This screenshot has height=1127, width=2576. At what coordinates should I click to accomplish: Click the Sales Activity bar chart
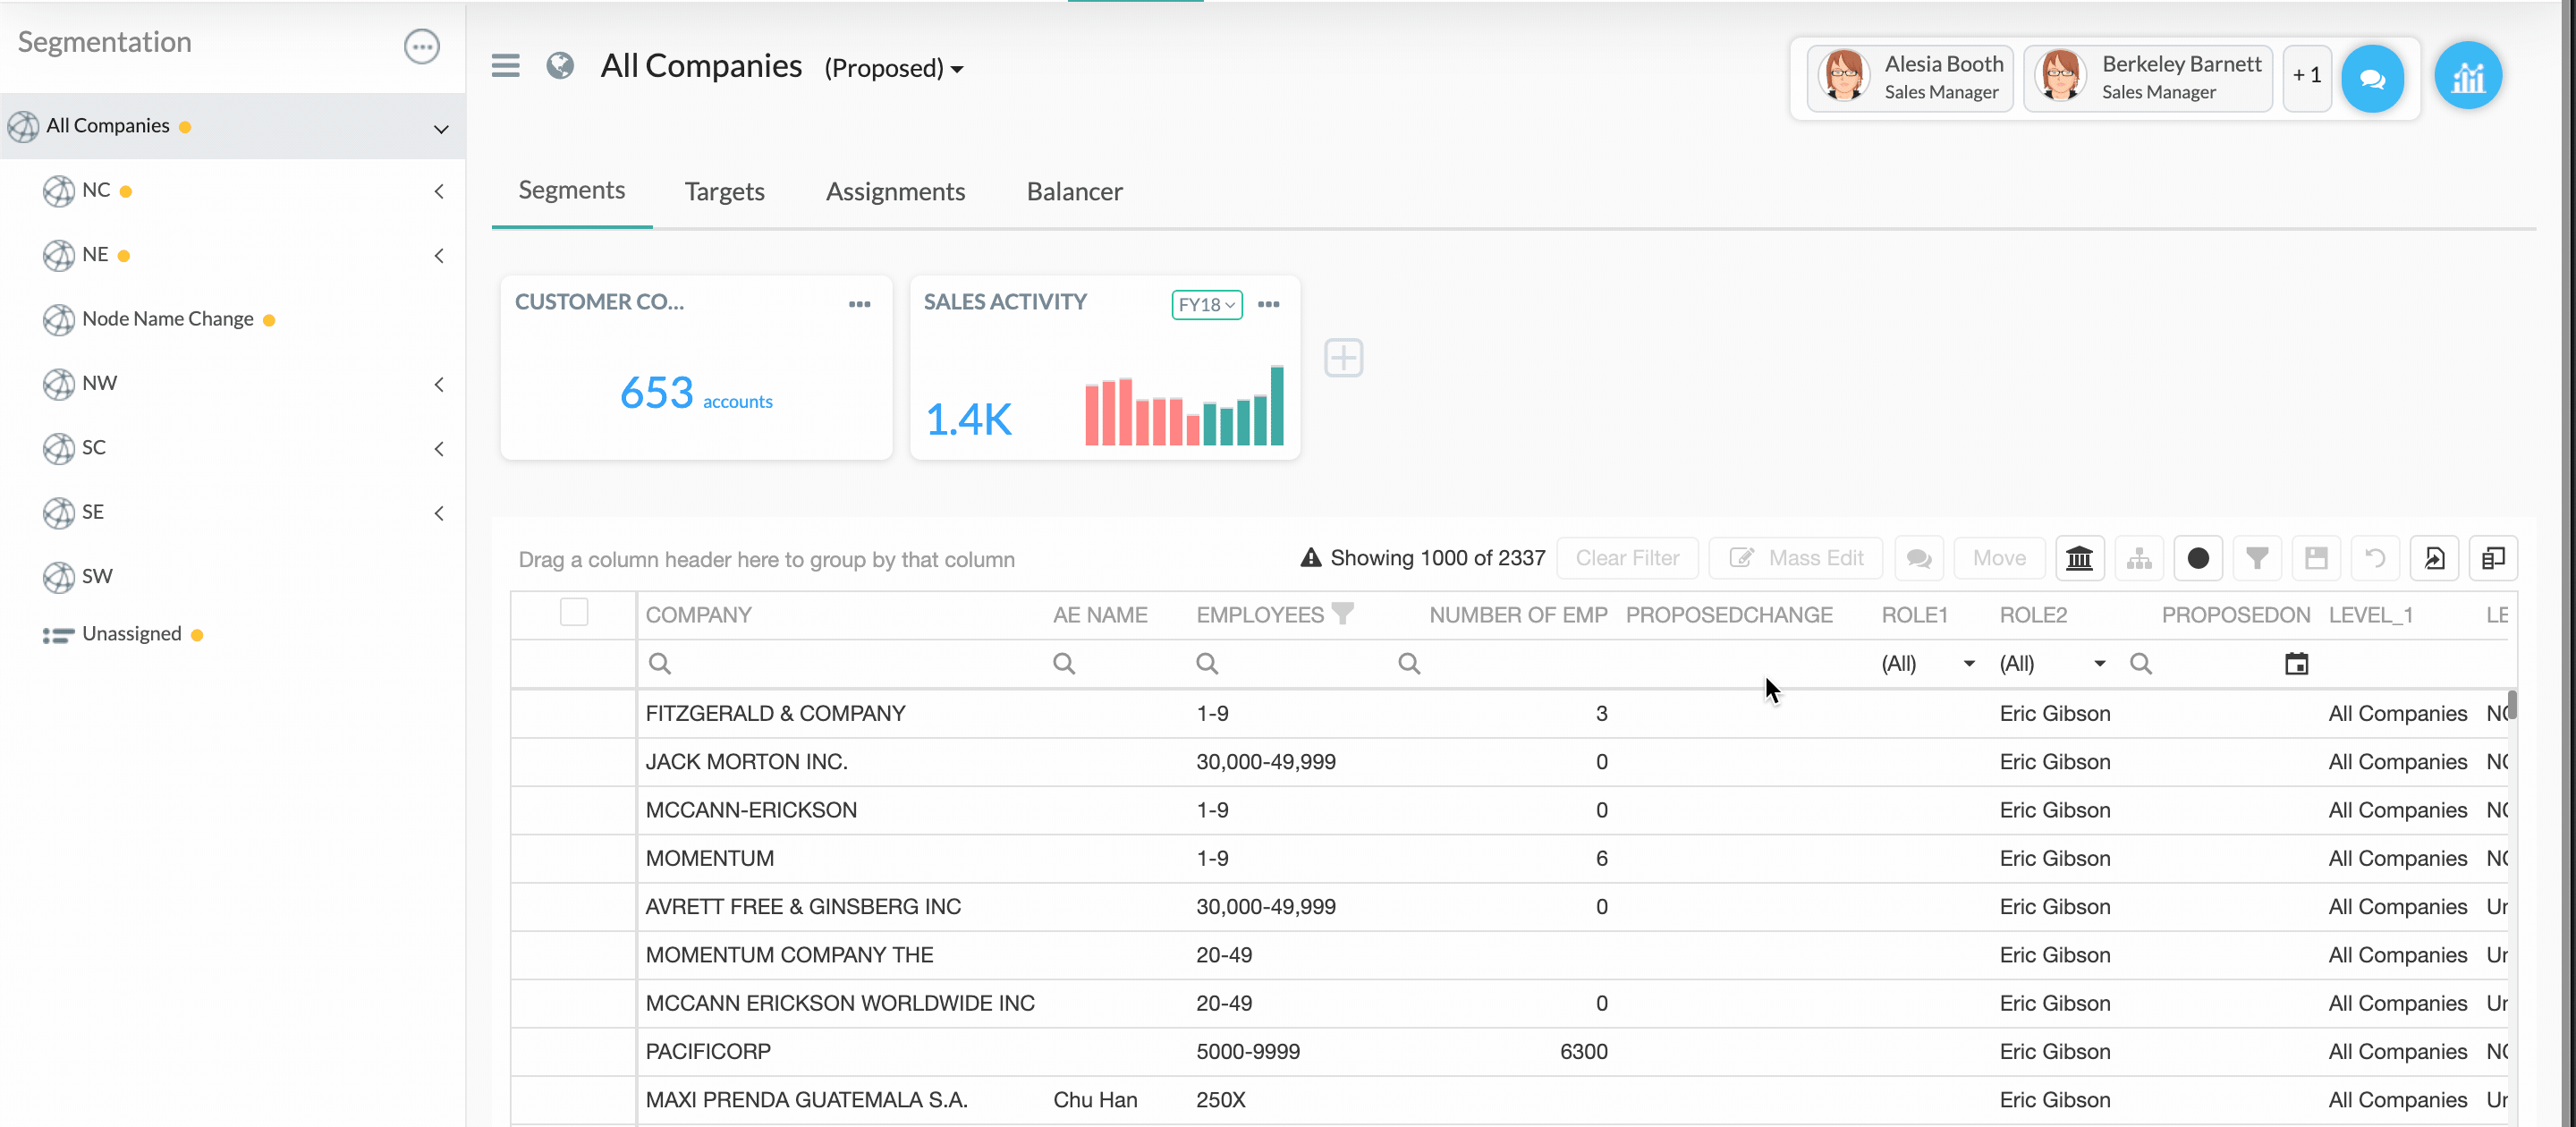click(x=1184, y=404)
